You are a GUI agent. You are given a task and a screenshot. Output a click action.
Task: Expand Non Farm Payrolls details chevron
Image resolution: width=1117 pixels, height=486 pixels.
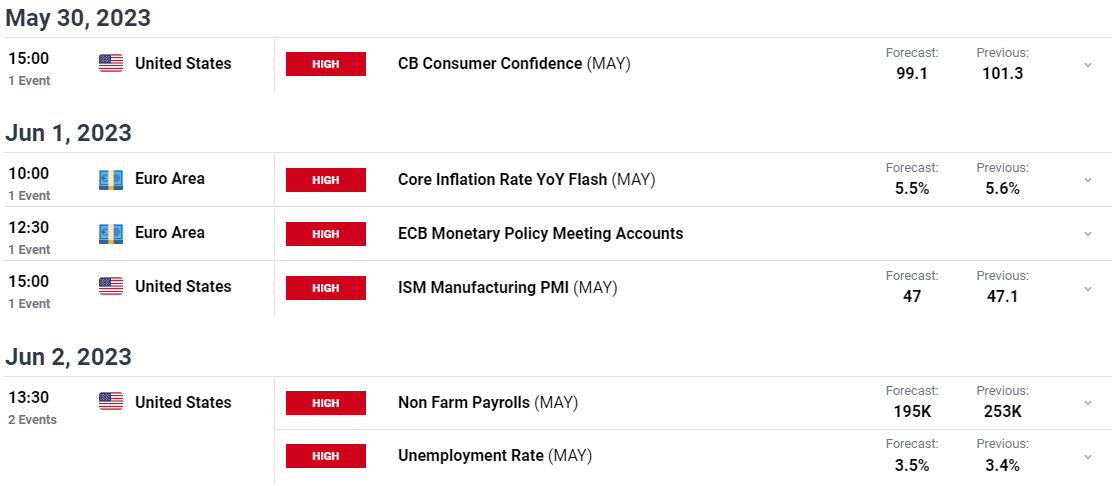[x=1088, y=403]
